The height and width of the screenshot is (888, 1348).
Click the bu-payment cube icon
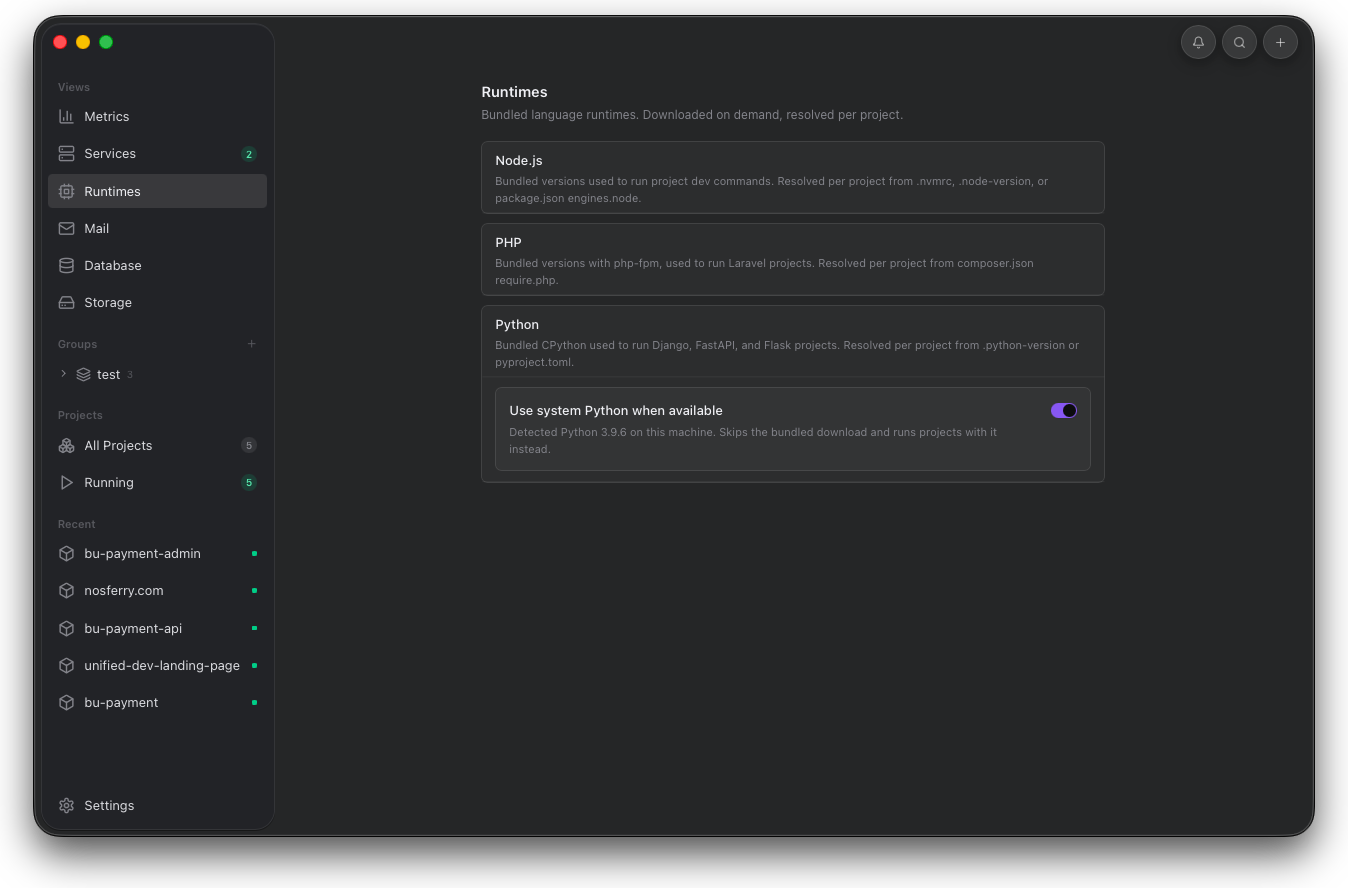click(66, 702)
